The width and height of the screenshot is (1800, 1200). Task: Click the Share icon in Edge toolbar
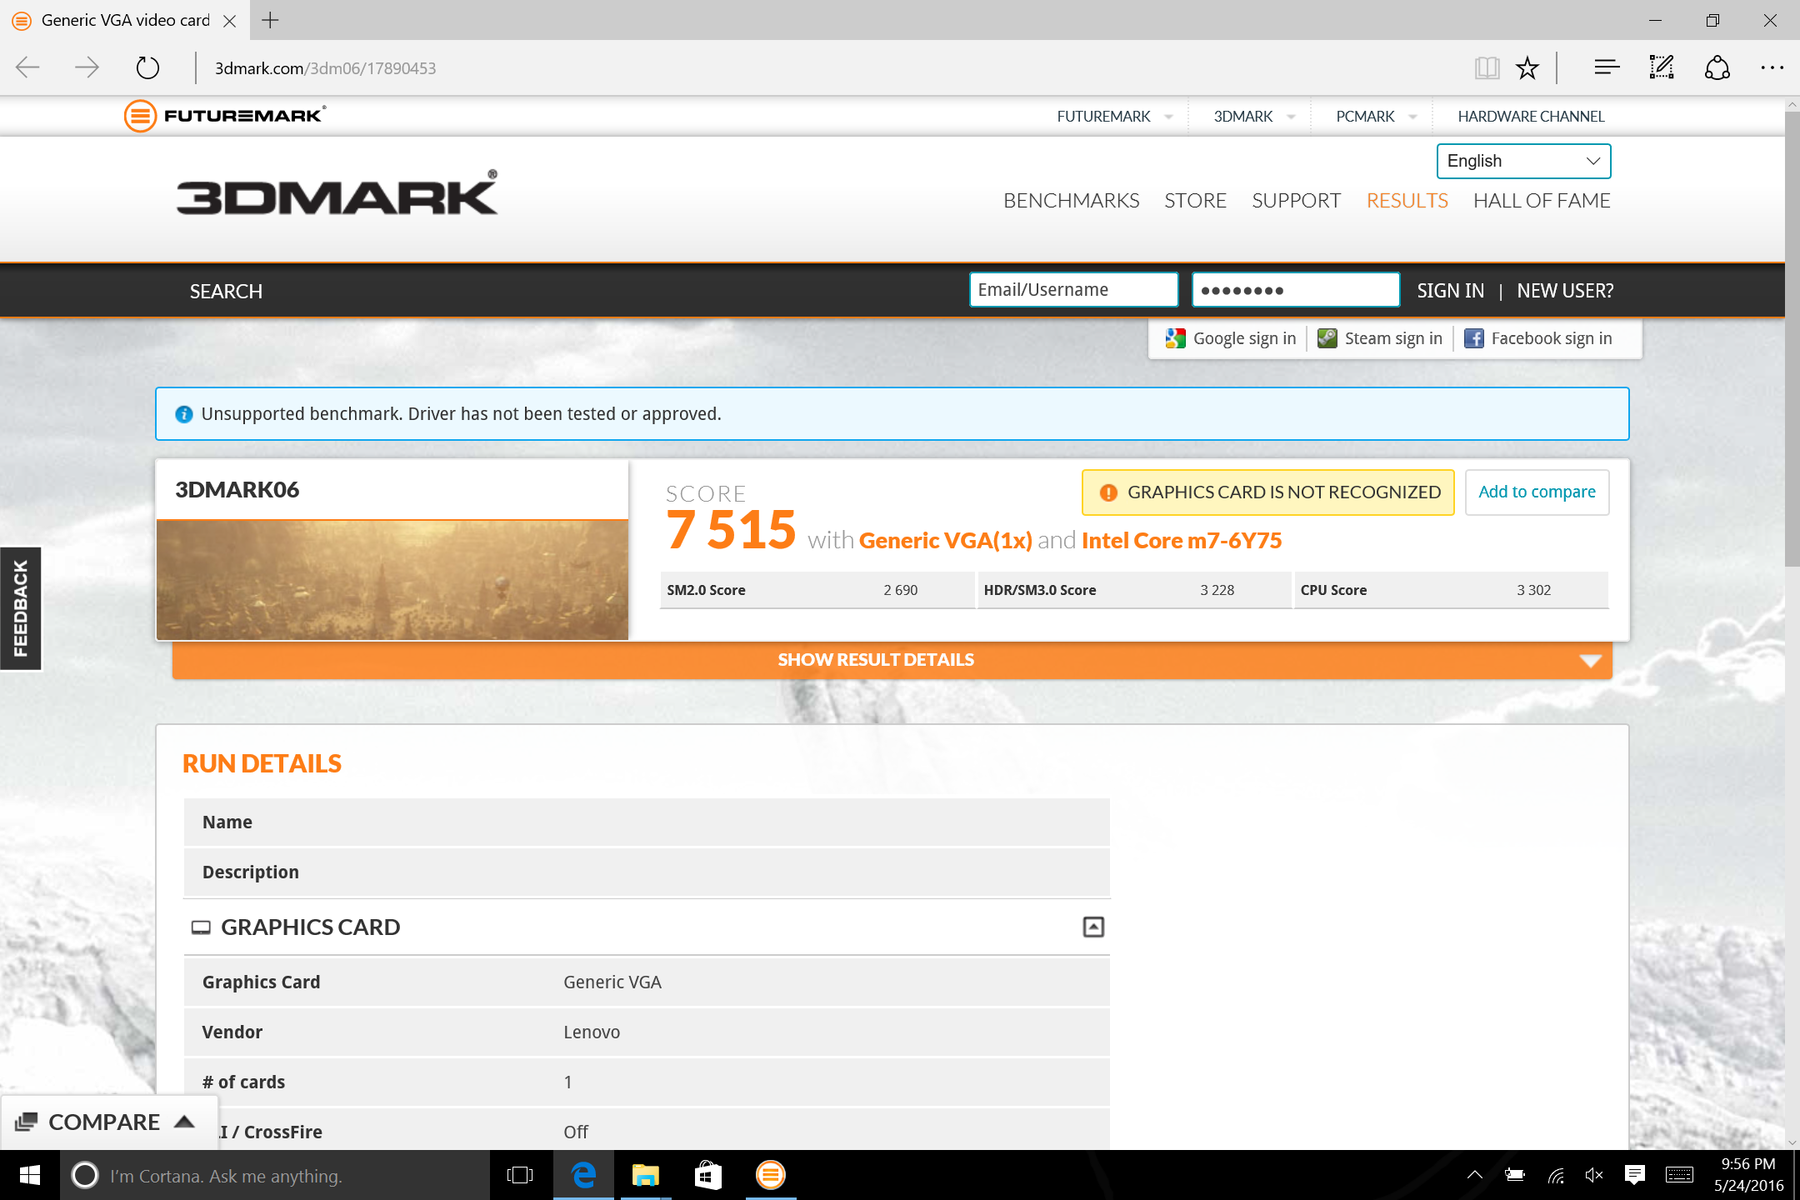tap(1717, 68)
